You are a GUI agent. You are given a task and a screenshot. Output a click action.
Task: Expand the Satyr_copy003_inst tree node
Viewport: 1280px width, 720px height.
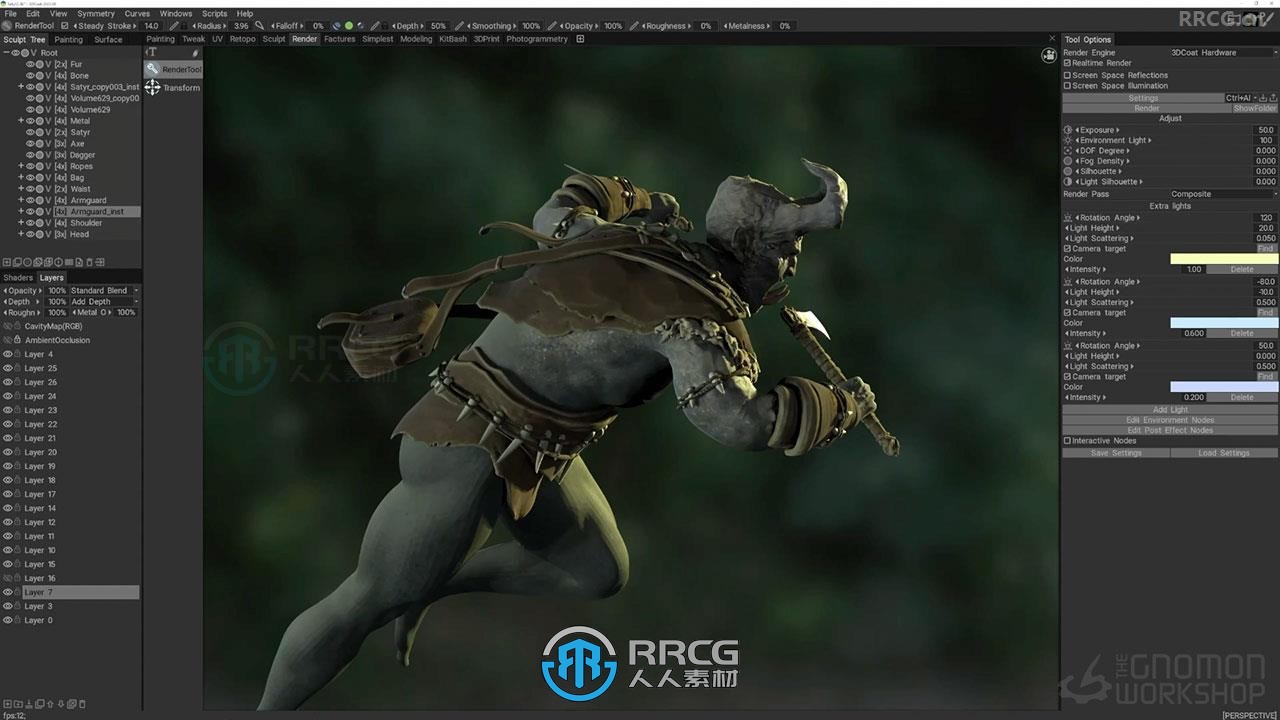[x=21, y=87]
